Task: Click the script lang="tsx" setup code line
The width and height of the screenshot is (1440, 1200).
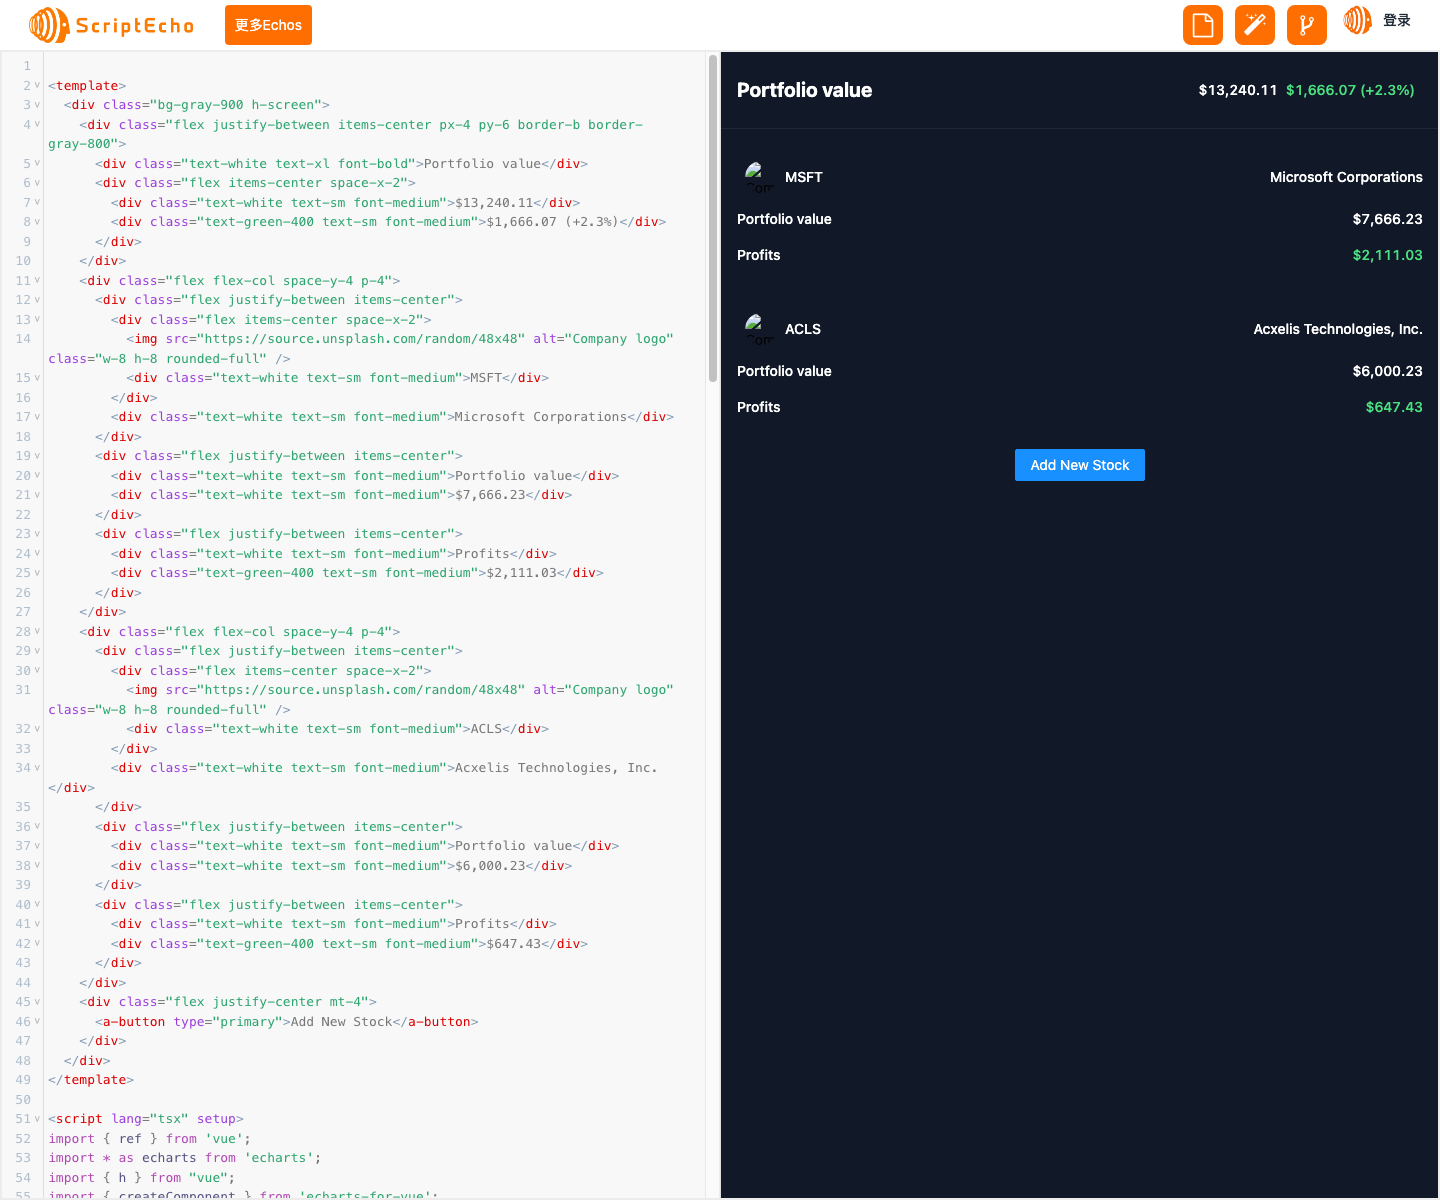Action: pyautogui.click(x=146, y=1119)
